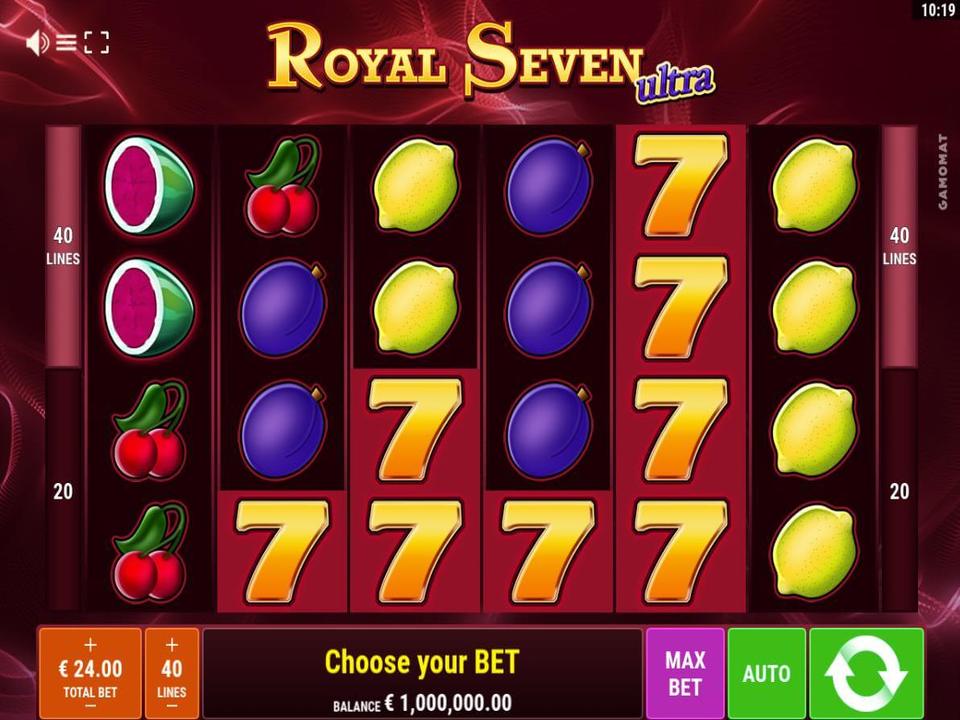
Task: Click the Royal Seven ultra game logo
Action: [x=490, y=62]
